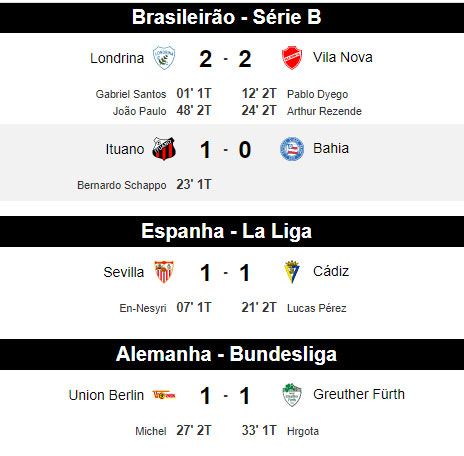464x456 pixels.
Task: Select the Alemanha - Bundesliga header
Action: pos(226,354)
